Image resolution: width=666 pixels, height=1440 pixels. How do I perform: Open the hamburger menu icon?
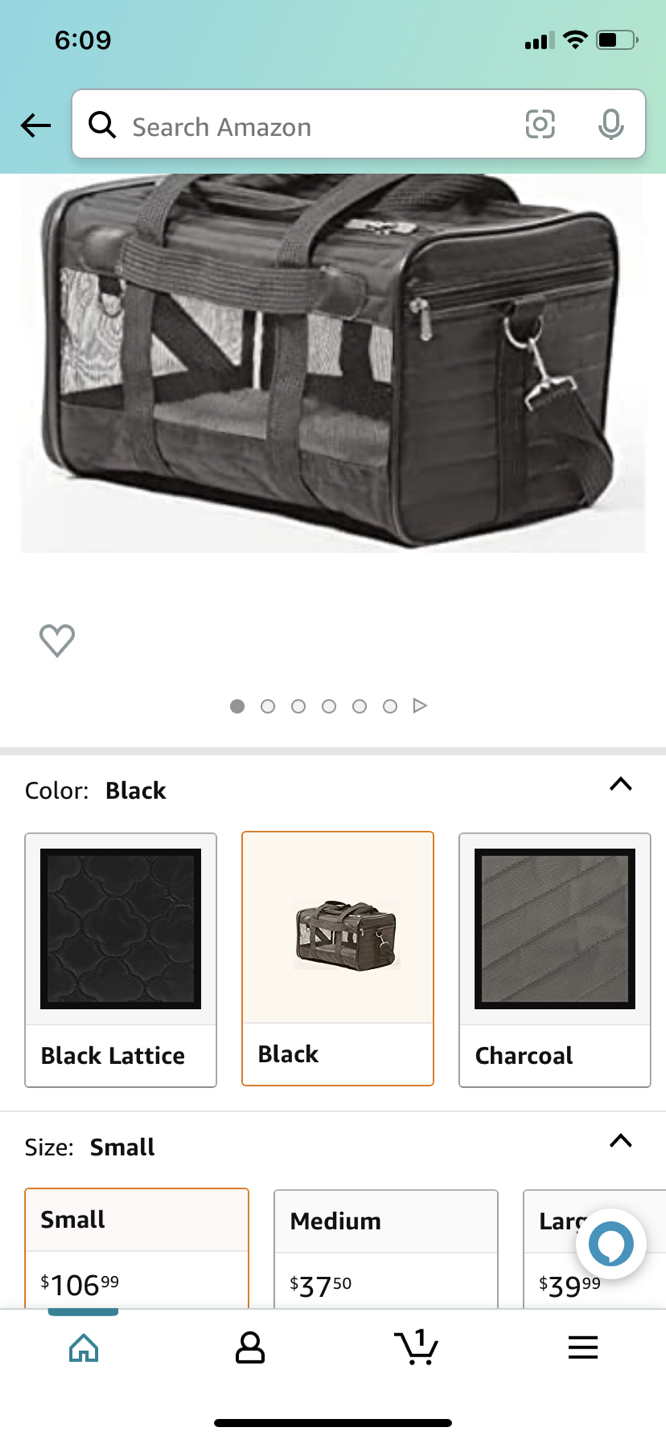(583, 1348)
